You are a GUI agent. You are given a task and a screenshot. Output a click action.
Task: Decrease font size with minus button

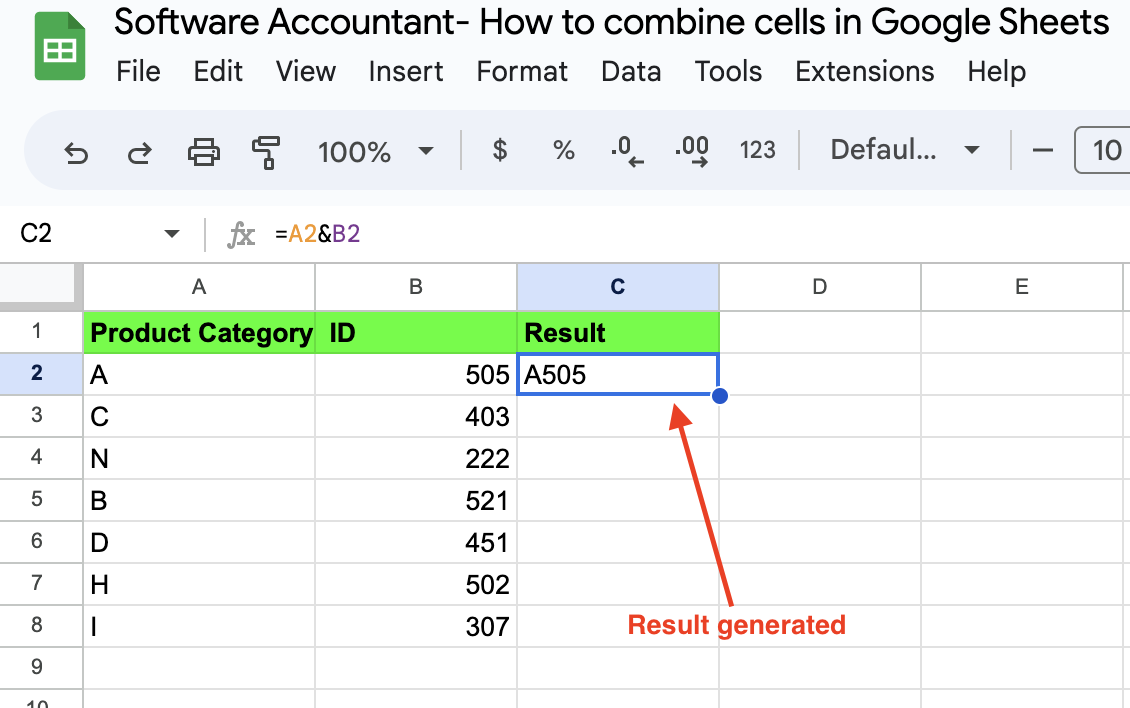click(x=1042, y=151)
